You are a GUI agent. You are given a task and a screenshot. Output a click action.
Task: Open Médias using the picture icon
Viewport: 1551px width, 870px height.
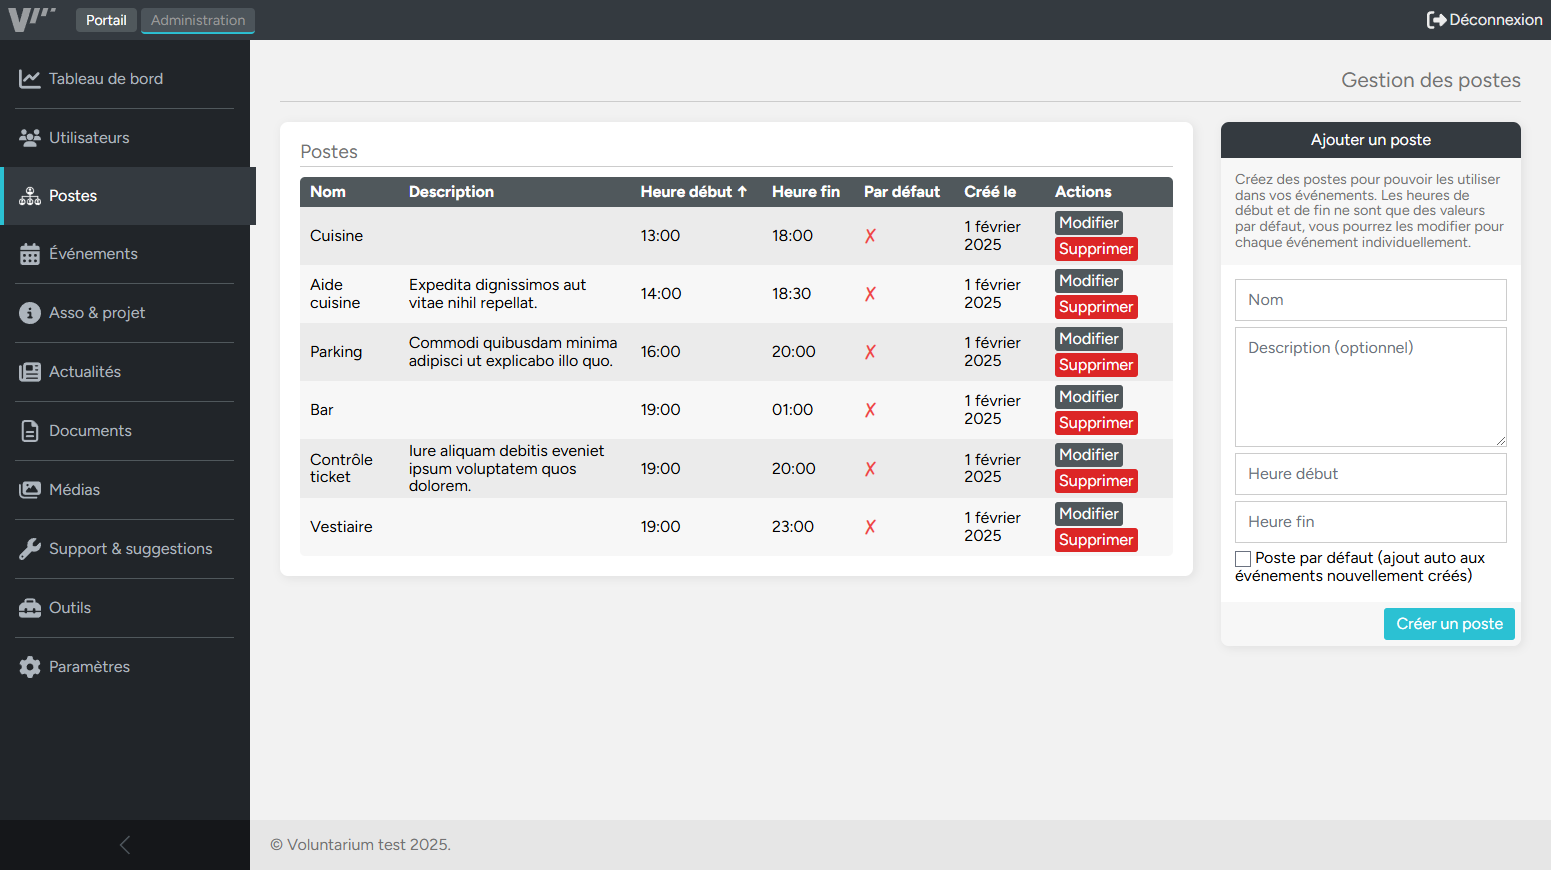pos(28,489)
